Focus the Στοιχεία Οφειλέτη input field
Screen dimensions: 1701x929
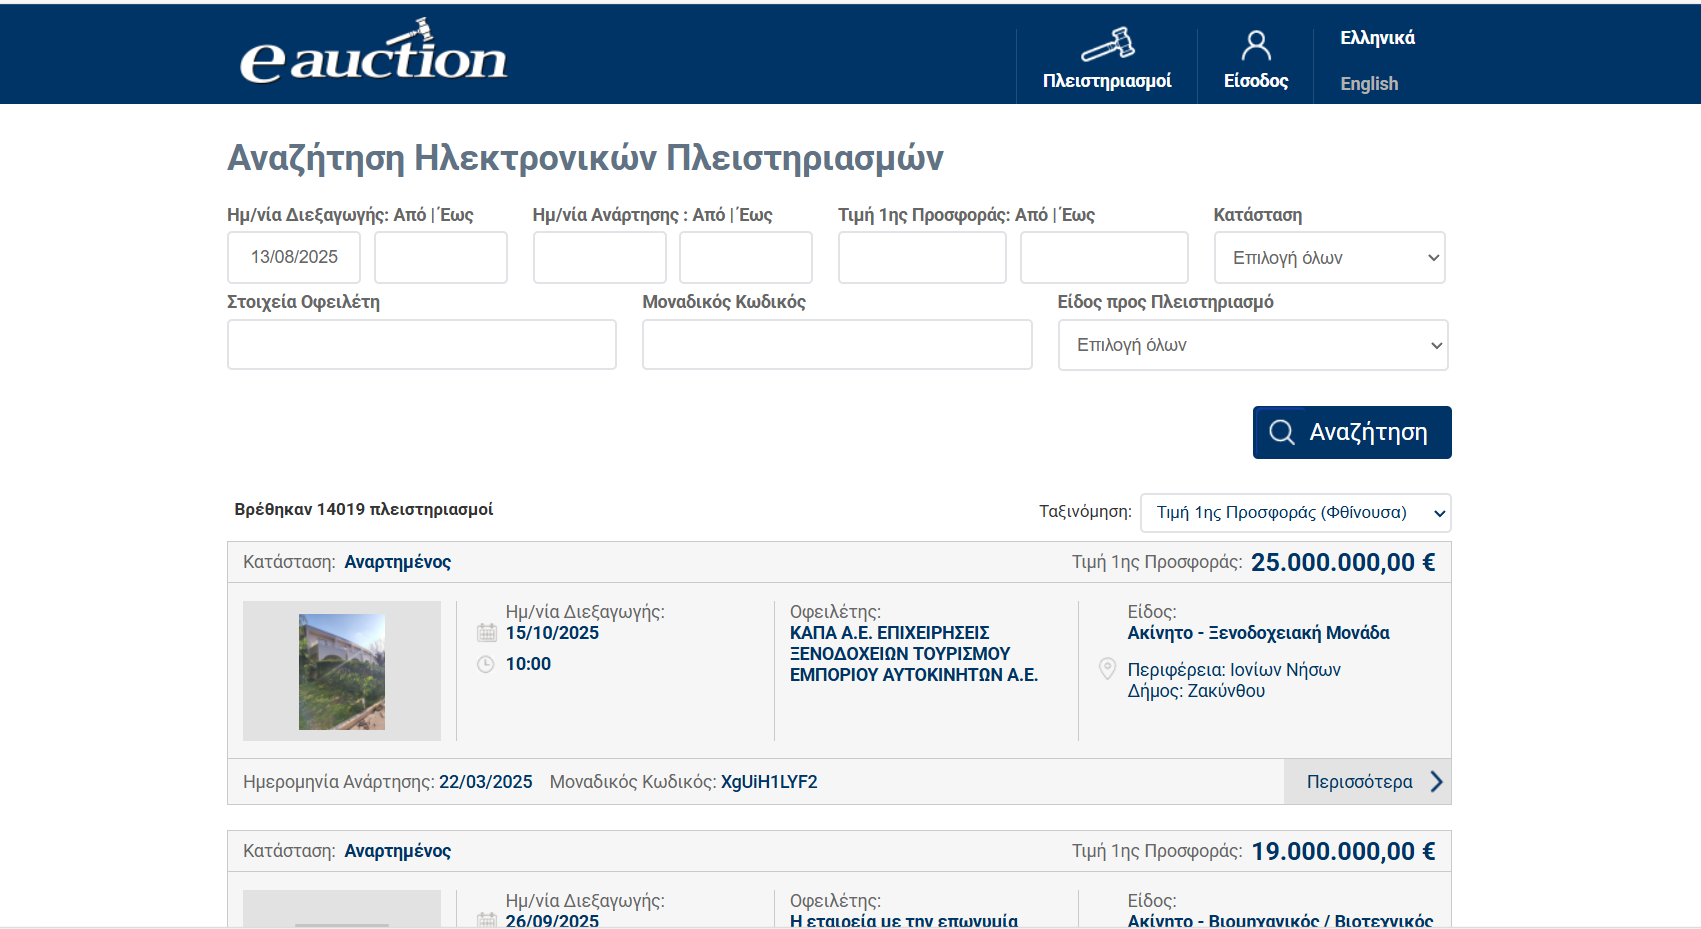(x=421, y=345)
